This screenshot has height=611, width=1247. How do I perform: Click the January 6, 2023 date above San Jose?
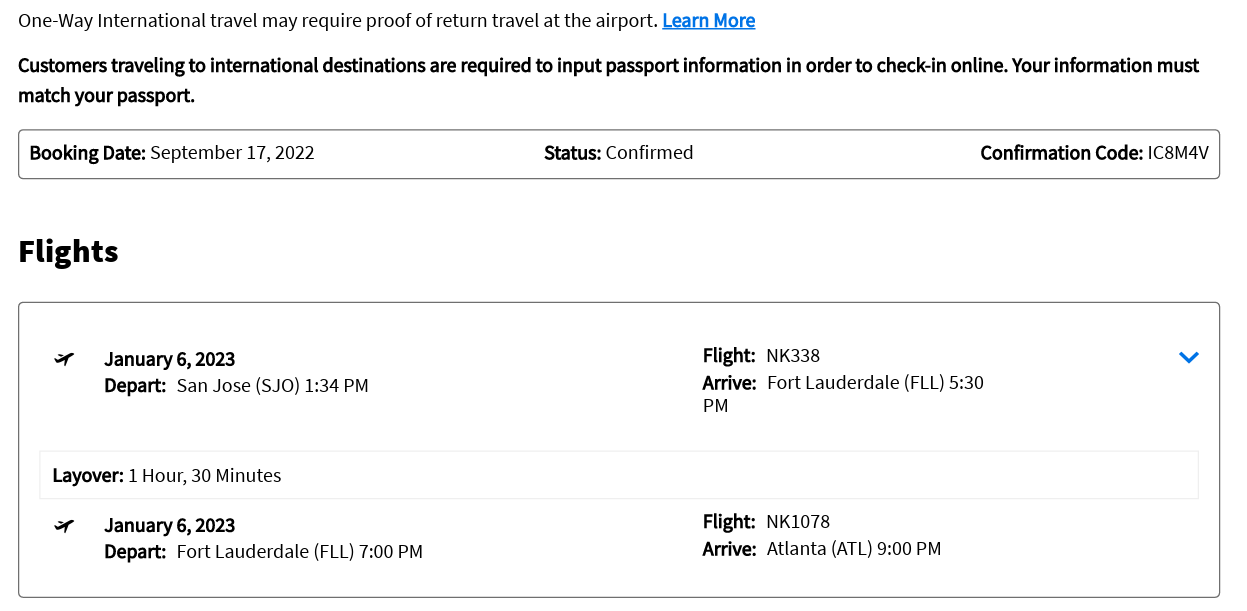coord(170,359)
